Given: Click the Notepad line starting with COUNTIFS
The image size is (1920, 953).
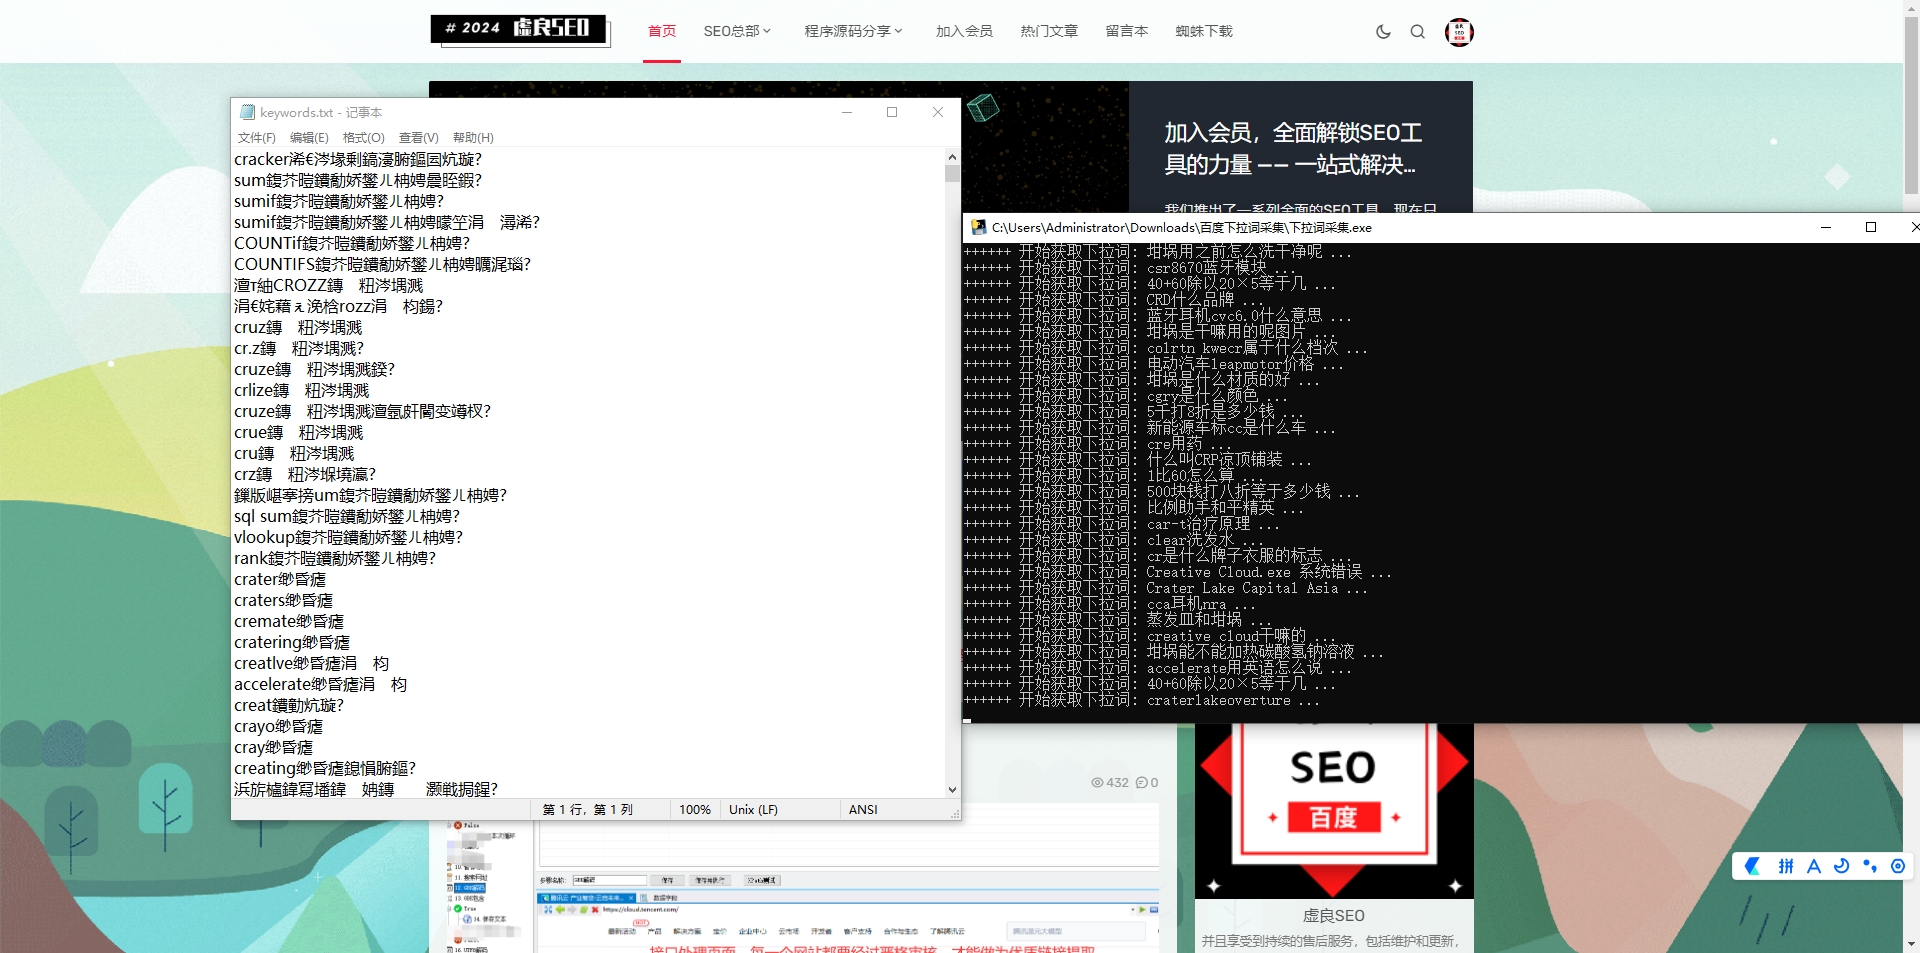Looking at the screenshot, I should (382, 264).
